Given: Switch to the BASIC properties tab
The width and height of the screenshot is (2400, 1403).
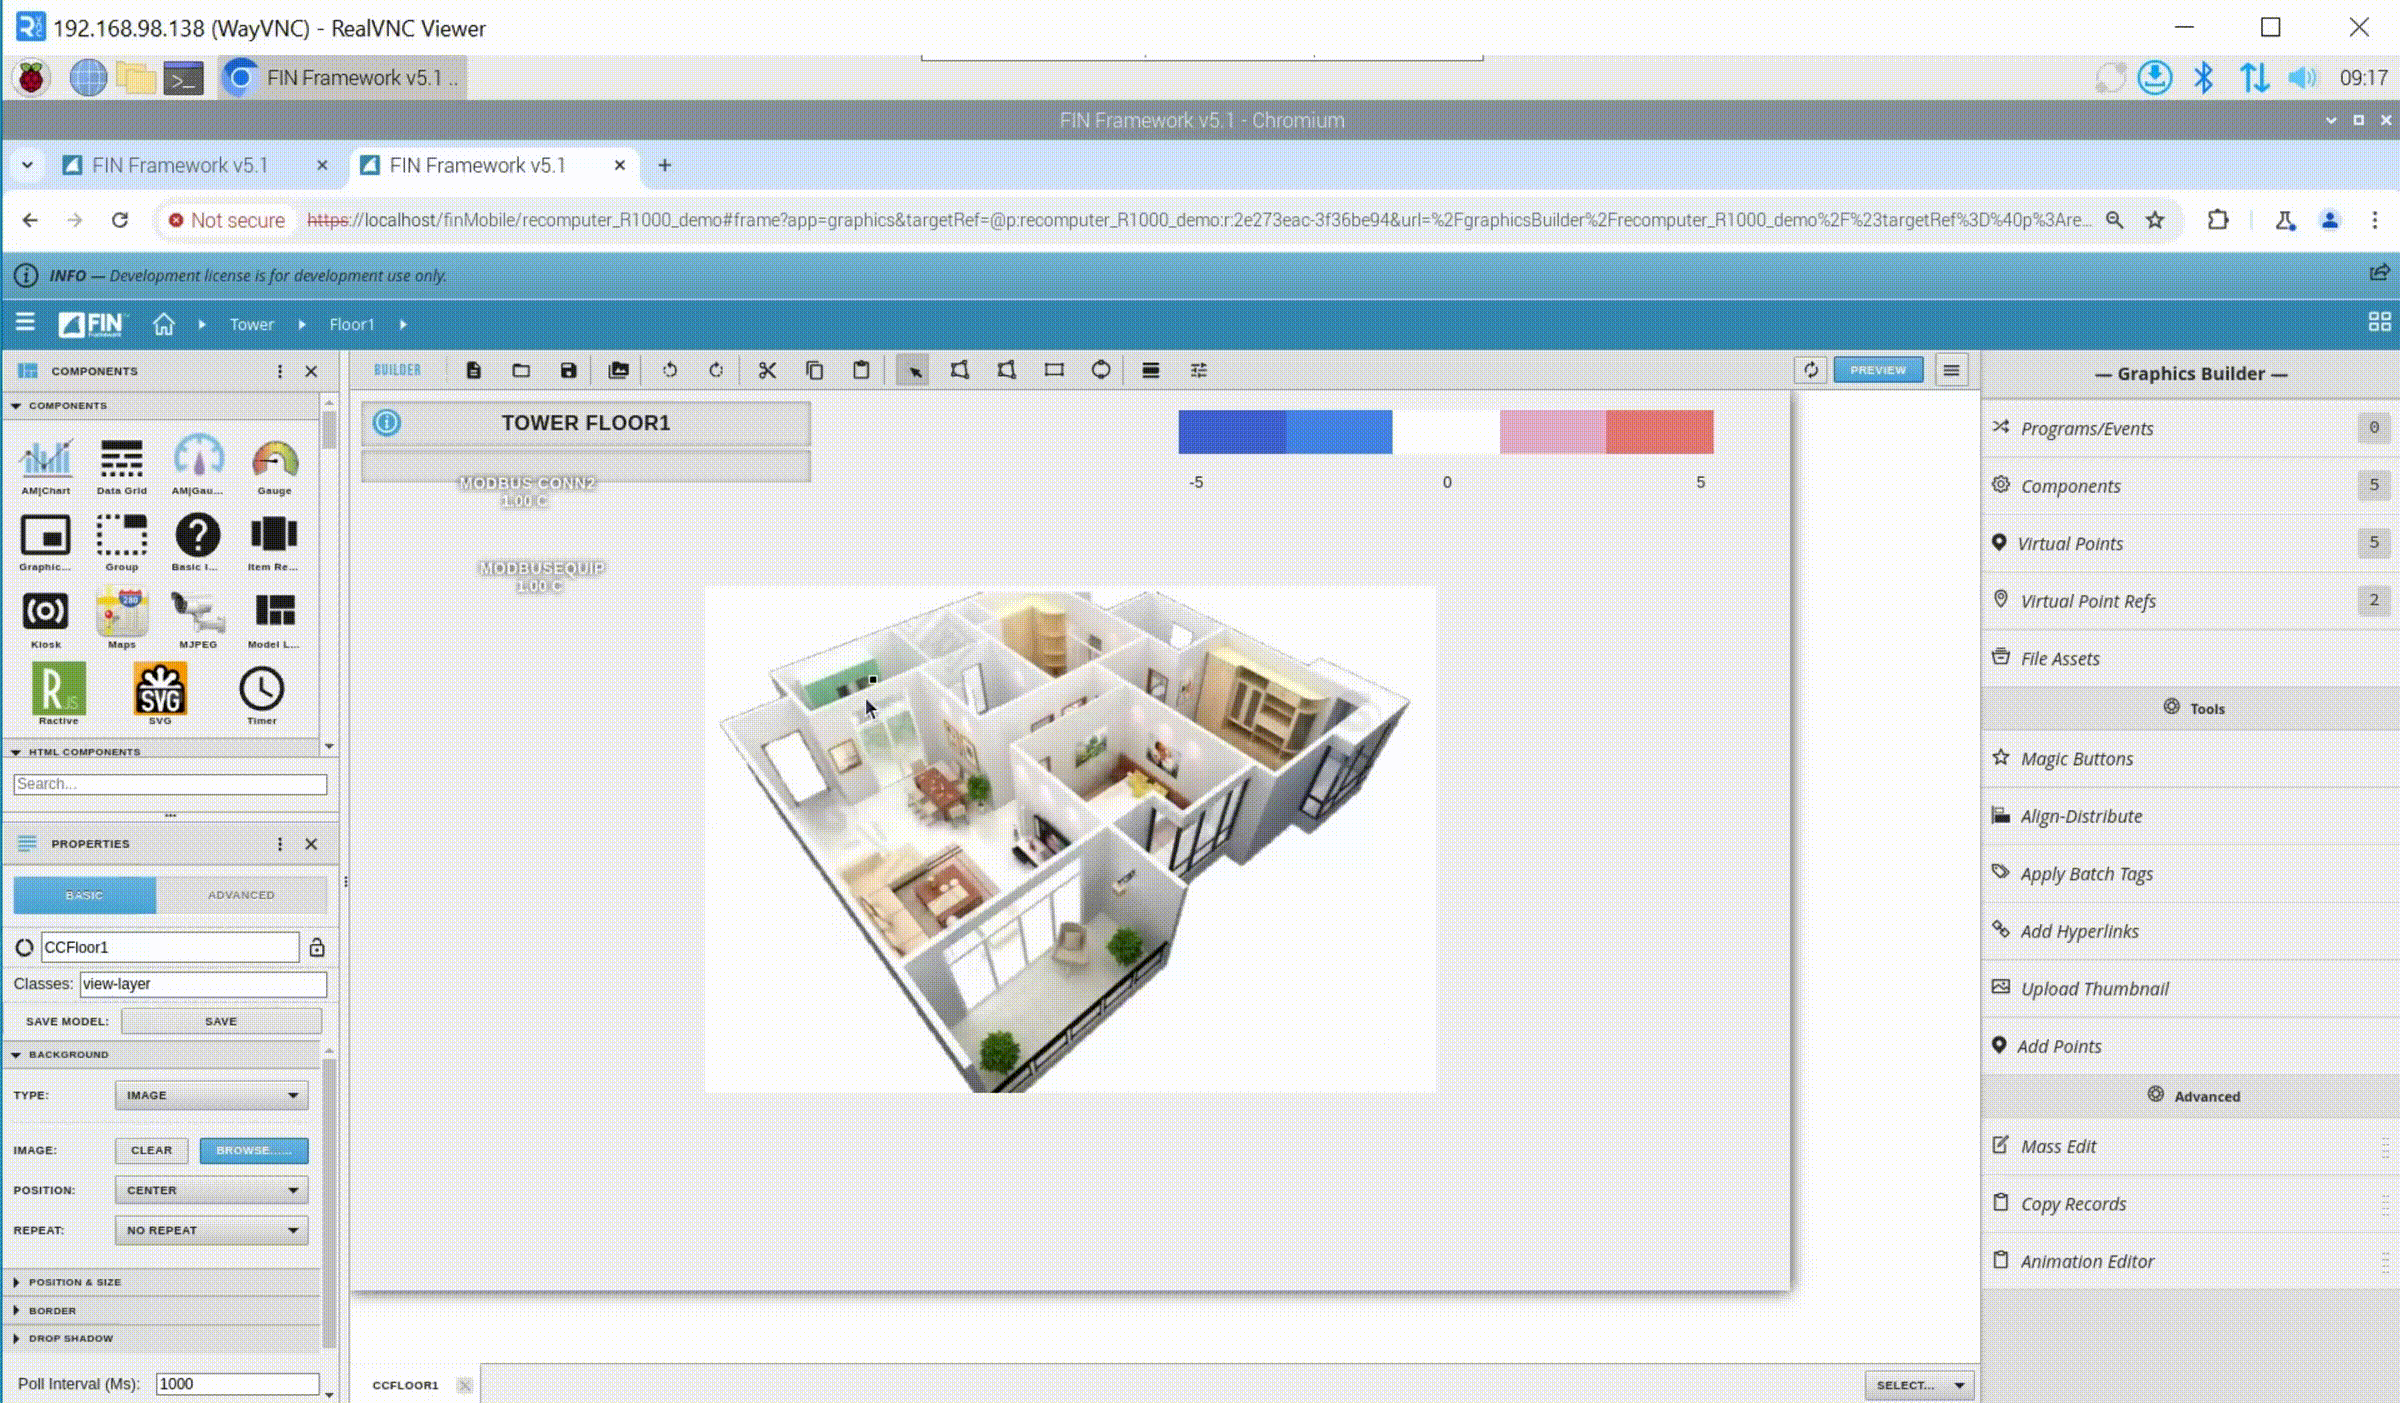Looking at the screenshot, I should click(x=85, y=895).
